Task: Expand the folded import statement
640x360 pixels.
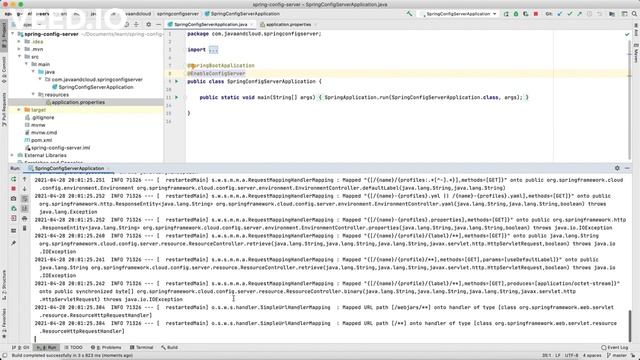Action: click(x=213, y=50)
